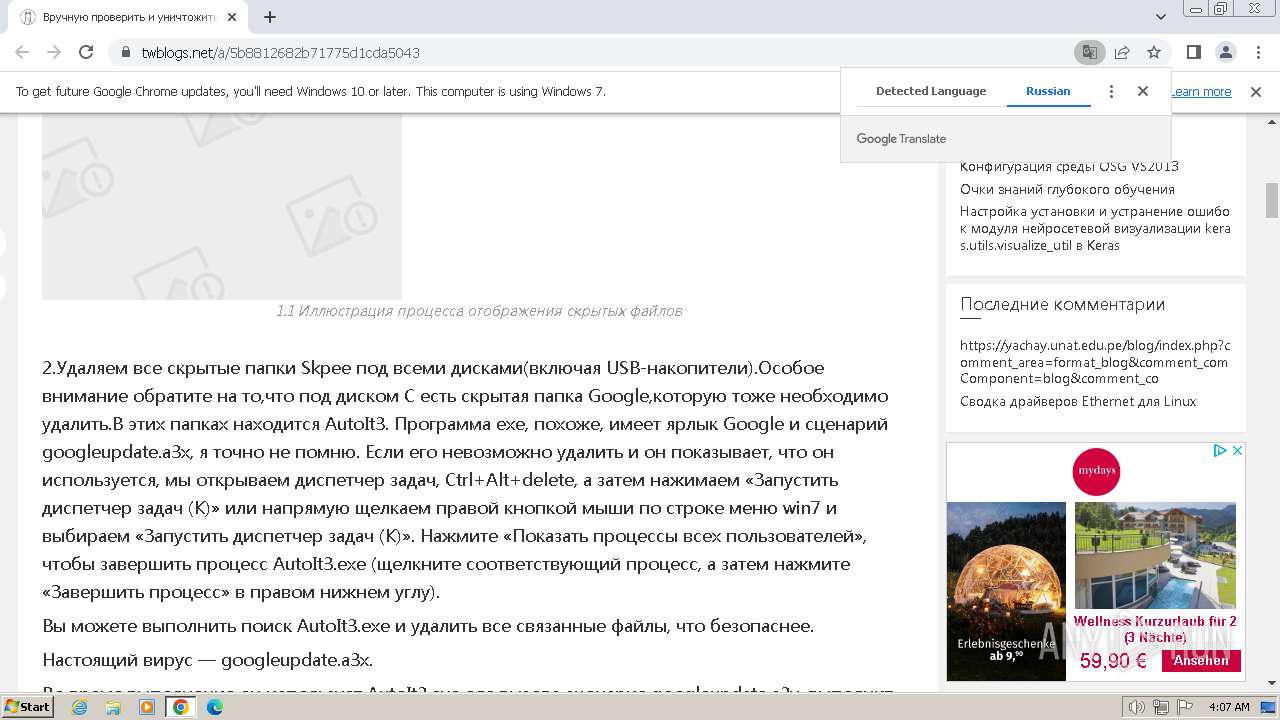The width and height of the screenshot is (1280, 720).
Task: Select Russian tab in translate popup
Action: (x=1048, y=91)
